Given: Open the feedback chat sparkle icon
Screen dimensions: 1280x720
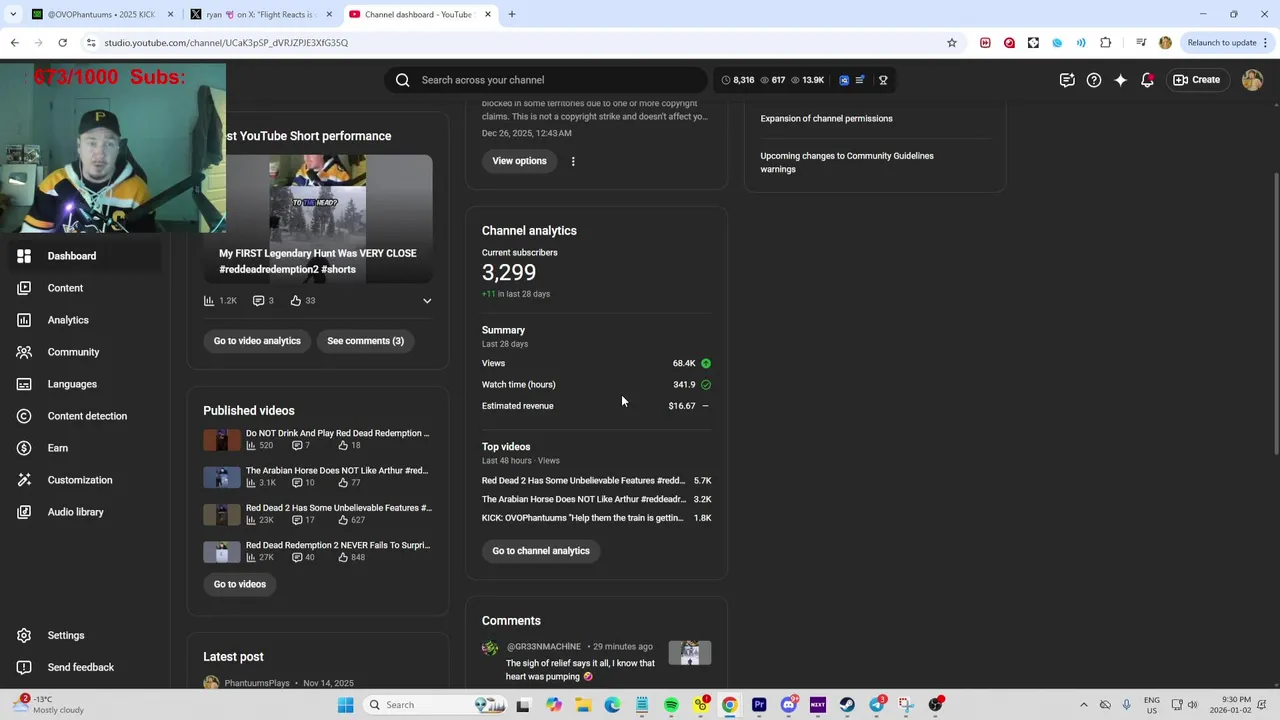Looking at the screenshot, I should coord(1067,80).
